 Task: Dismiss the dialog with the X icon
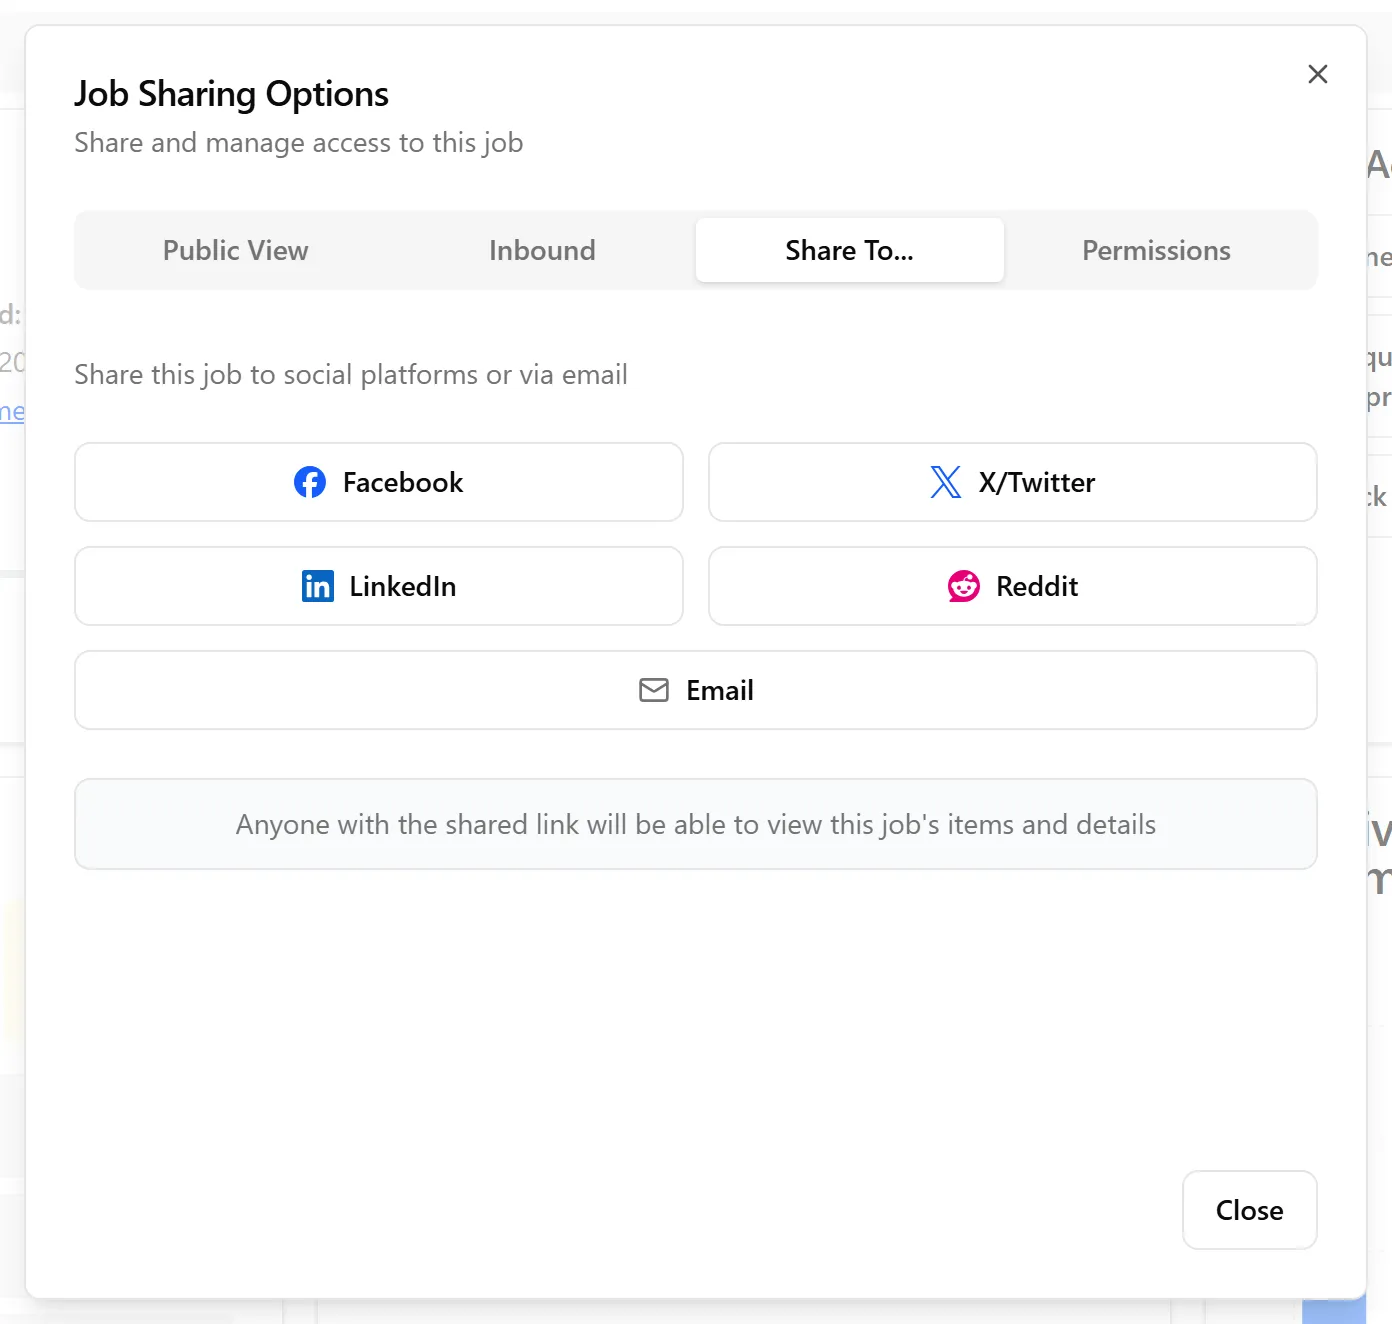pyautogui.click(x=1318, y=74)
